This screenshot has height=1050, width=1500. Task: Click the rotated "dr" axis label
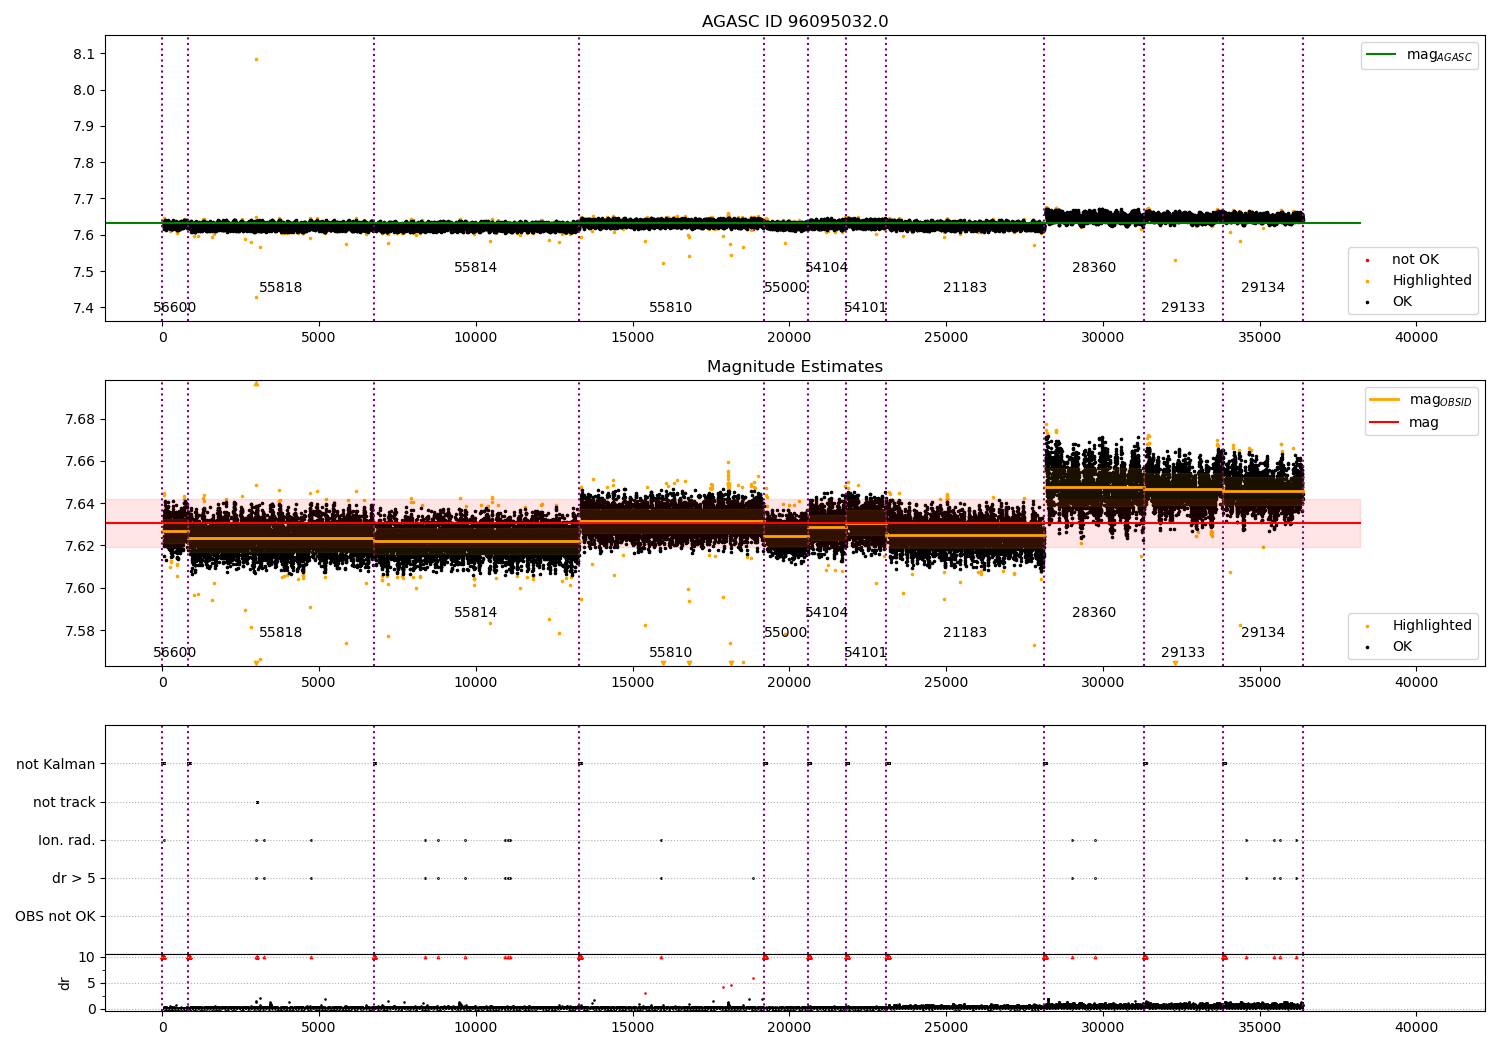(x=65, y=983)
